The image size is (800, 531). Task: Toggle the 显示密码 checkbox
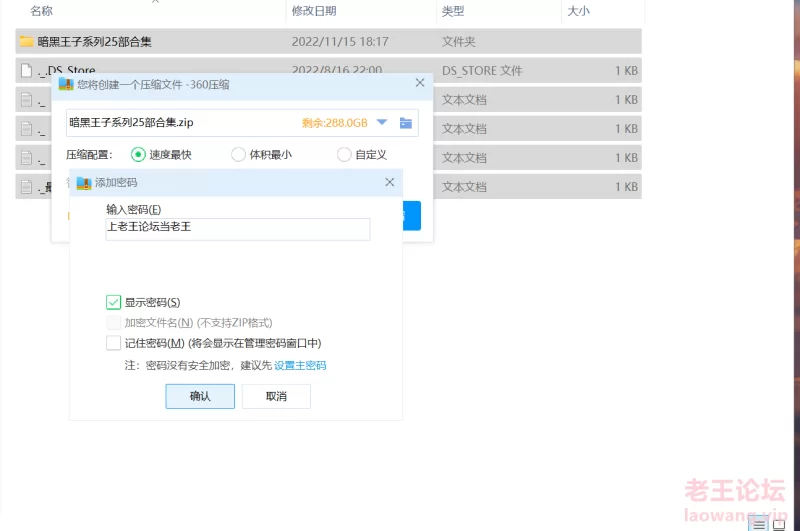(x=113, y=302)
